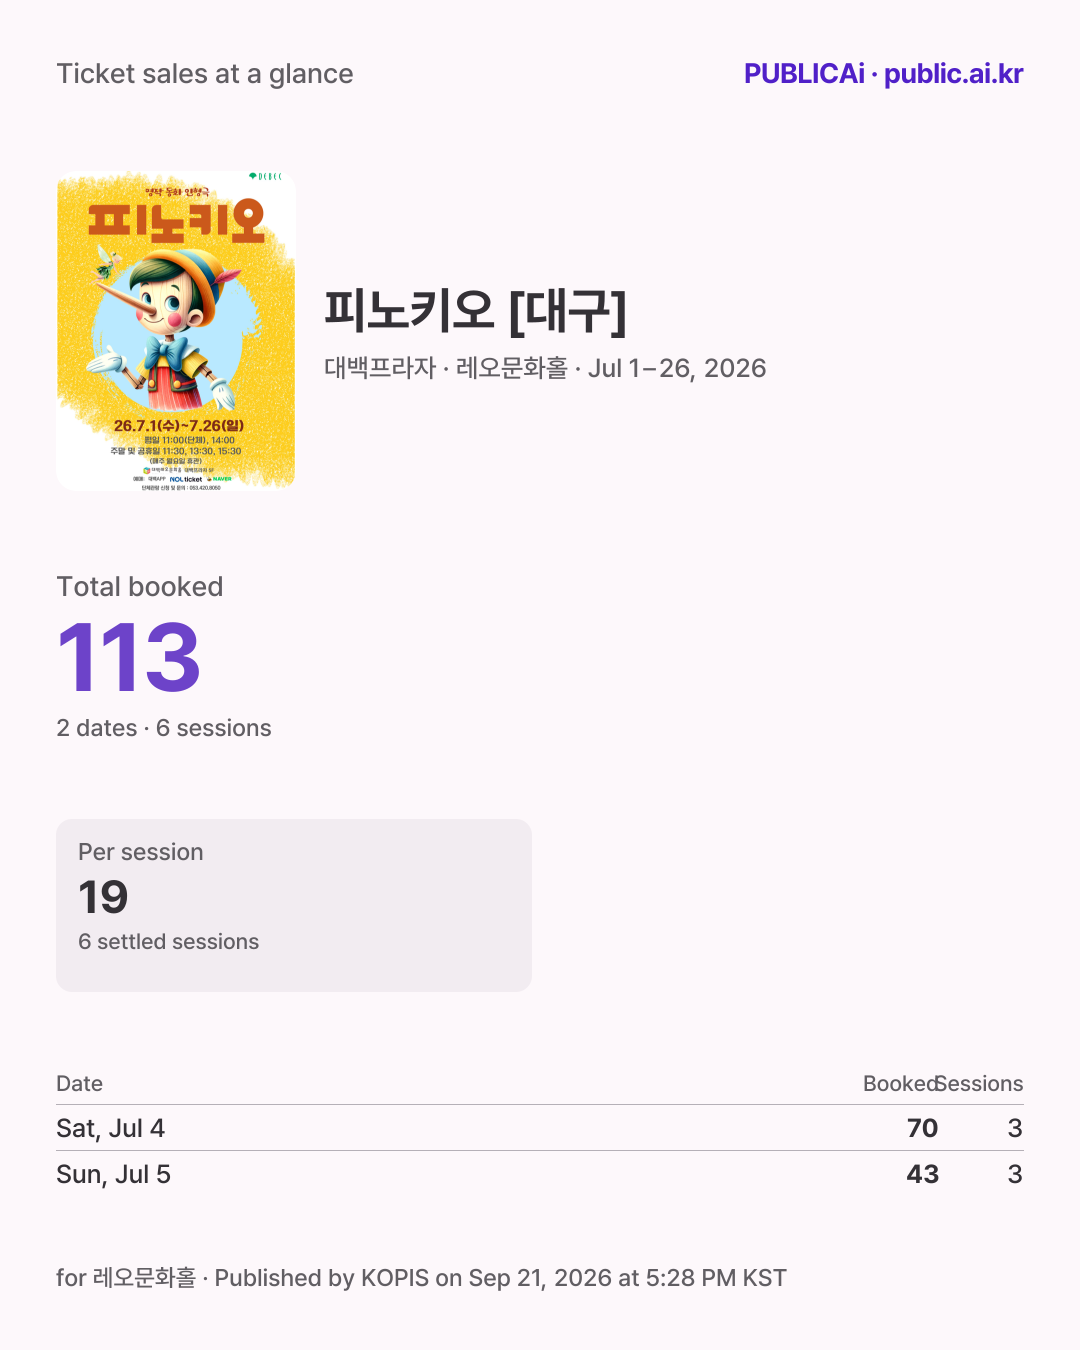Select the Sun, Jul 5 row

(540, 1174)
